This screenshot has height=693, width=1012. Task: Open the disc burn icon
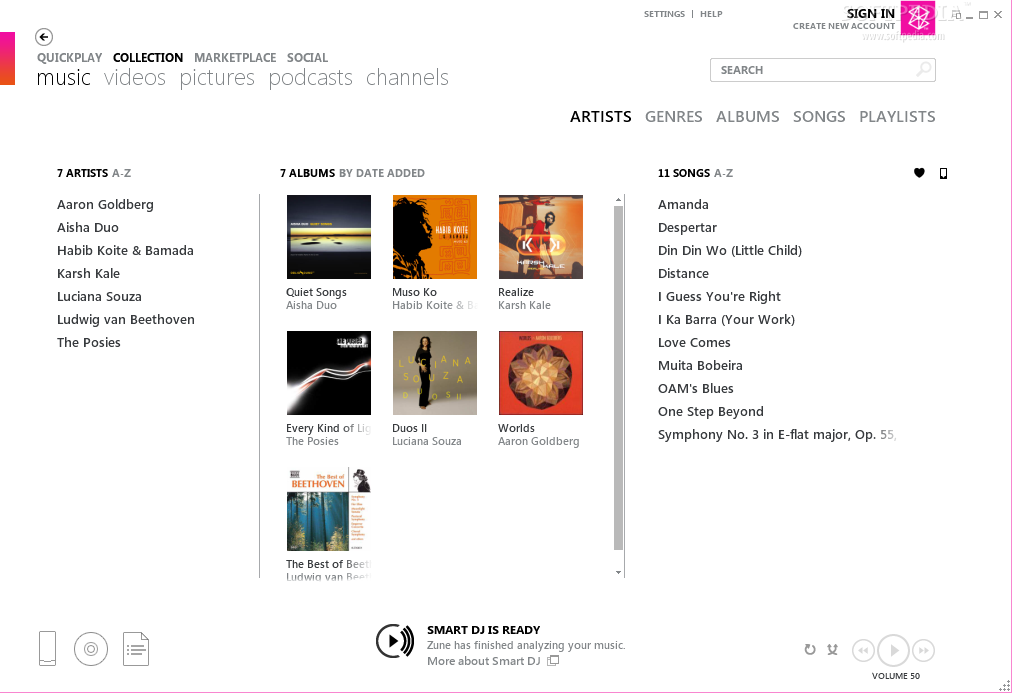click(91, 649)
